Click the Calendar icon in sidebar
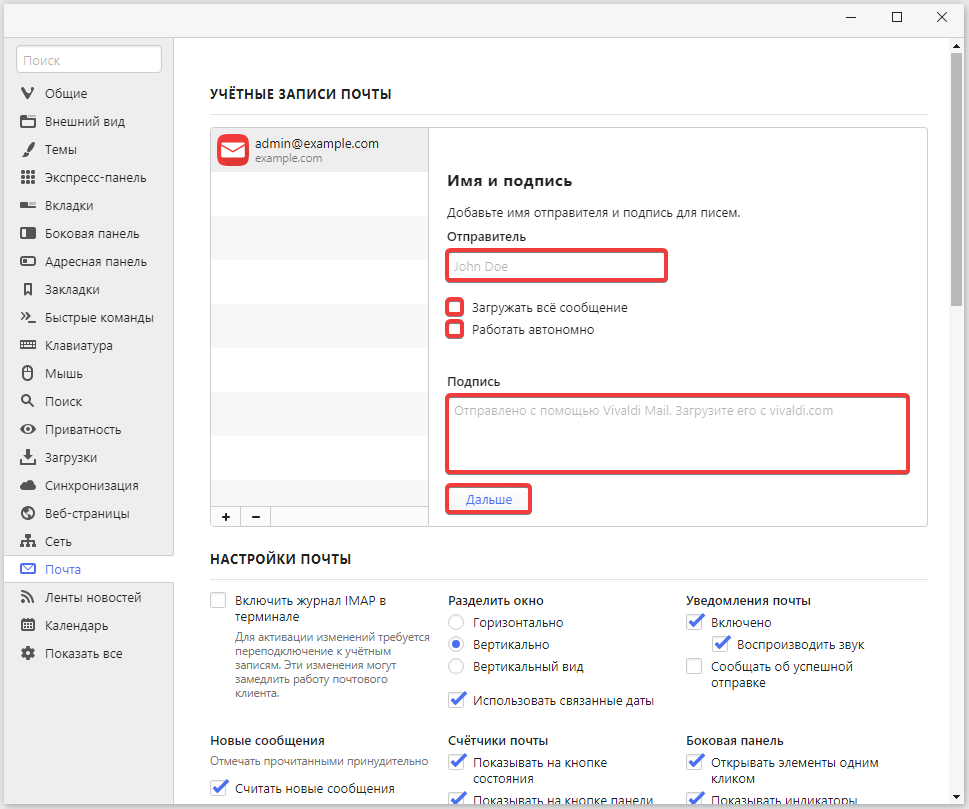969x809 pixels. tap(28, 626)
